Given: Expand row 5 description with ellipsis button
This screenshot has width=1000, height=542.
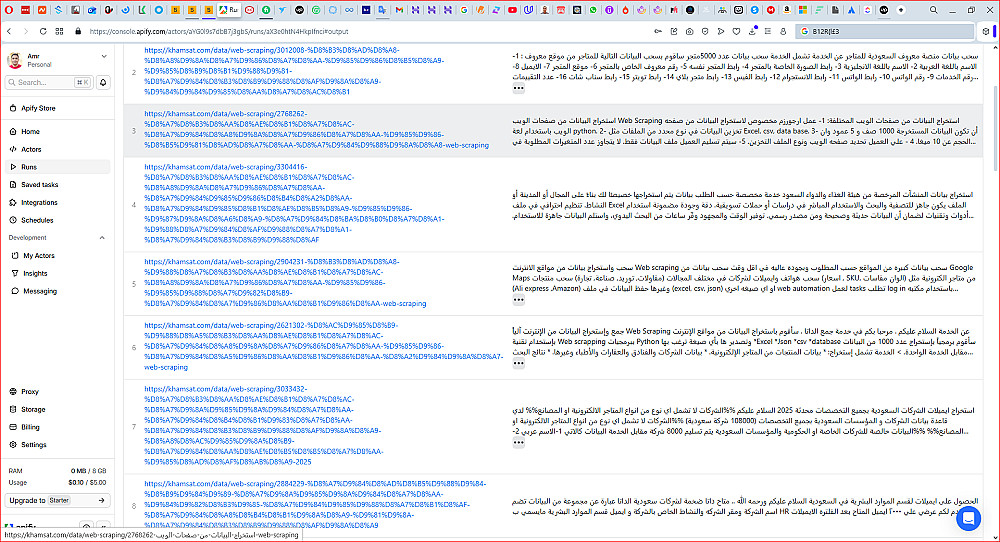Looking at the screenshot, I should point(518,299).
